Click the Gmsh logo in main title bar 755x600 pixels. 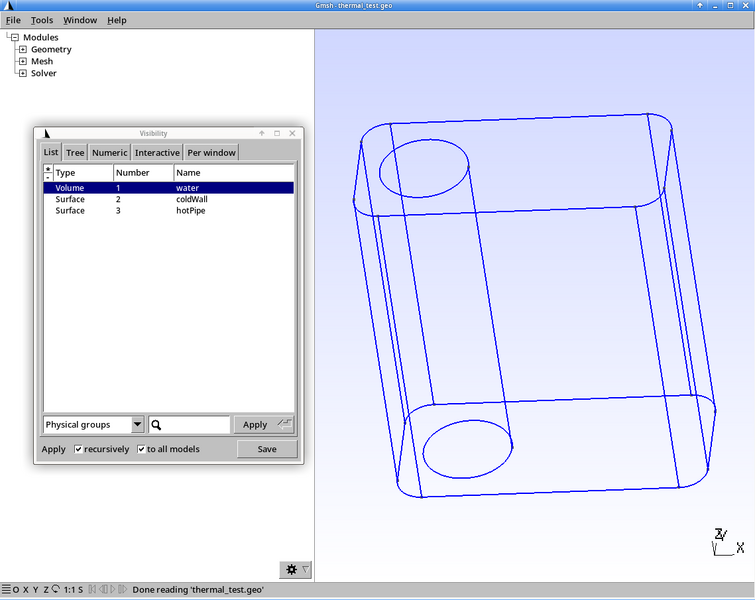tap(8, 5)
